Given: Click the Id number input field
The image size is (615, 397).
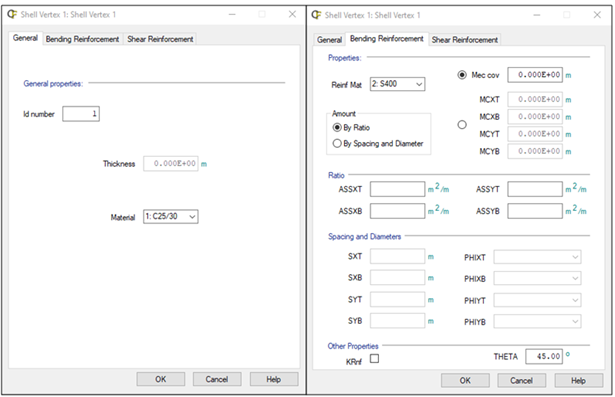Looking at the screenshot, I should pyautogui.click(x=81, y=114).
